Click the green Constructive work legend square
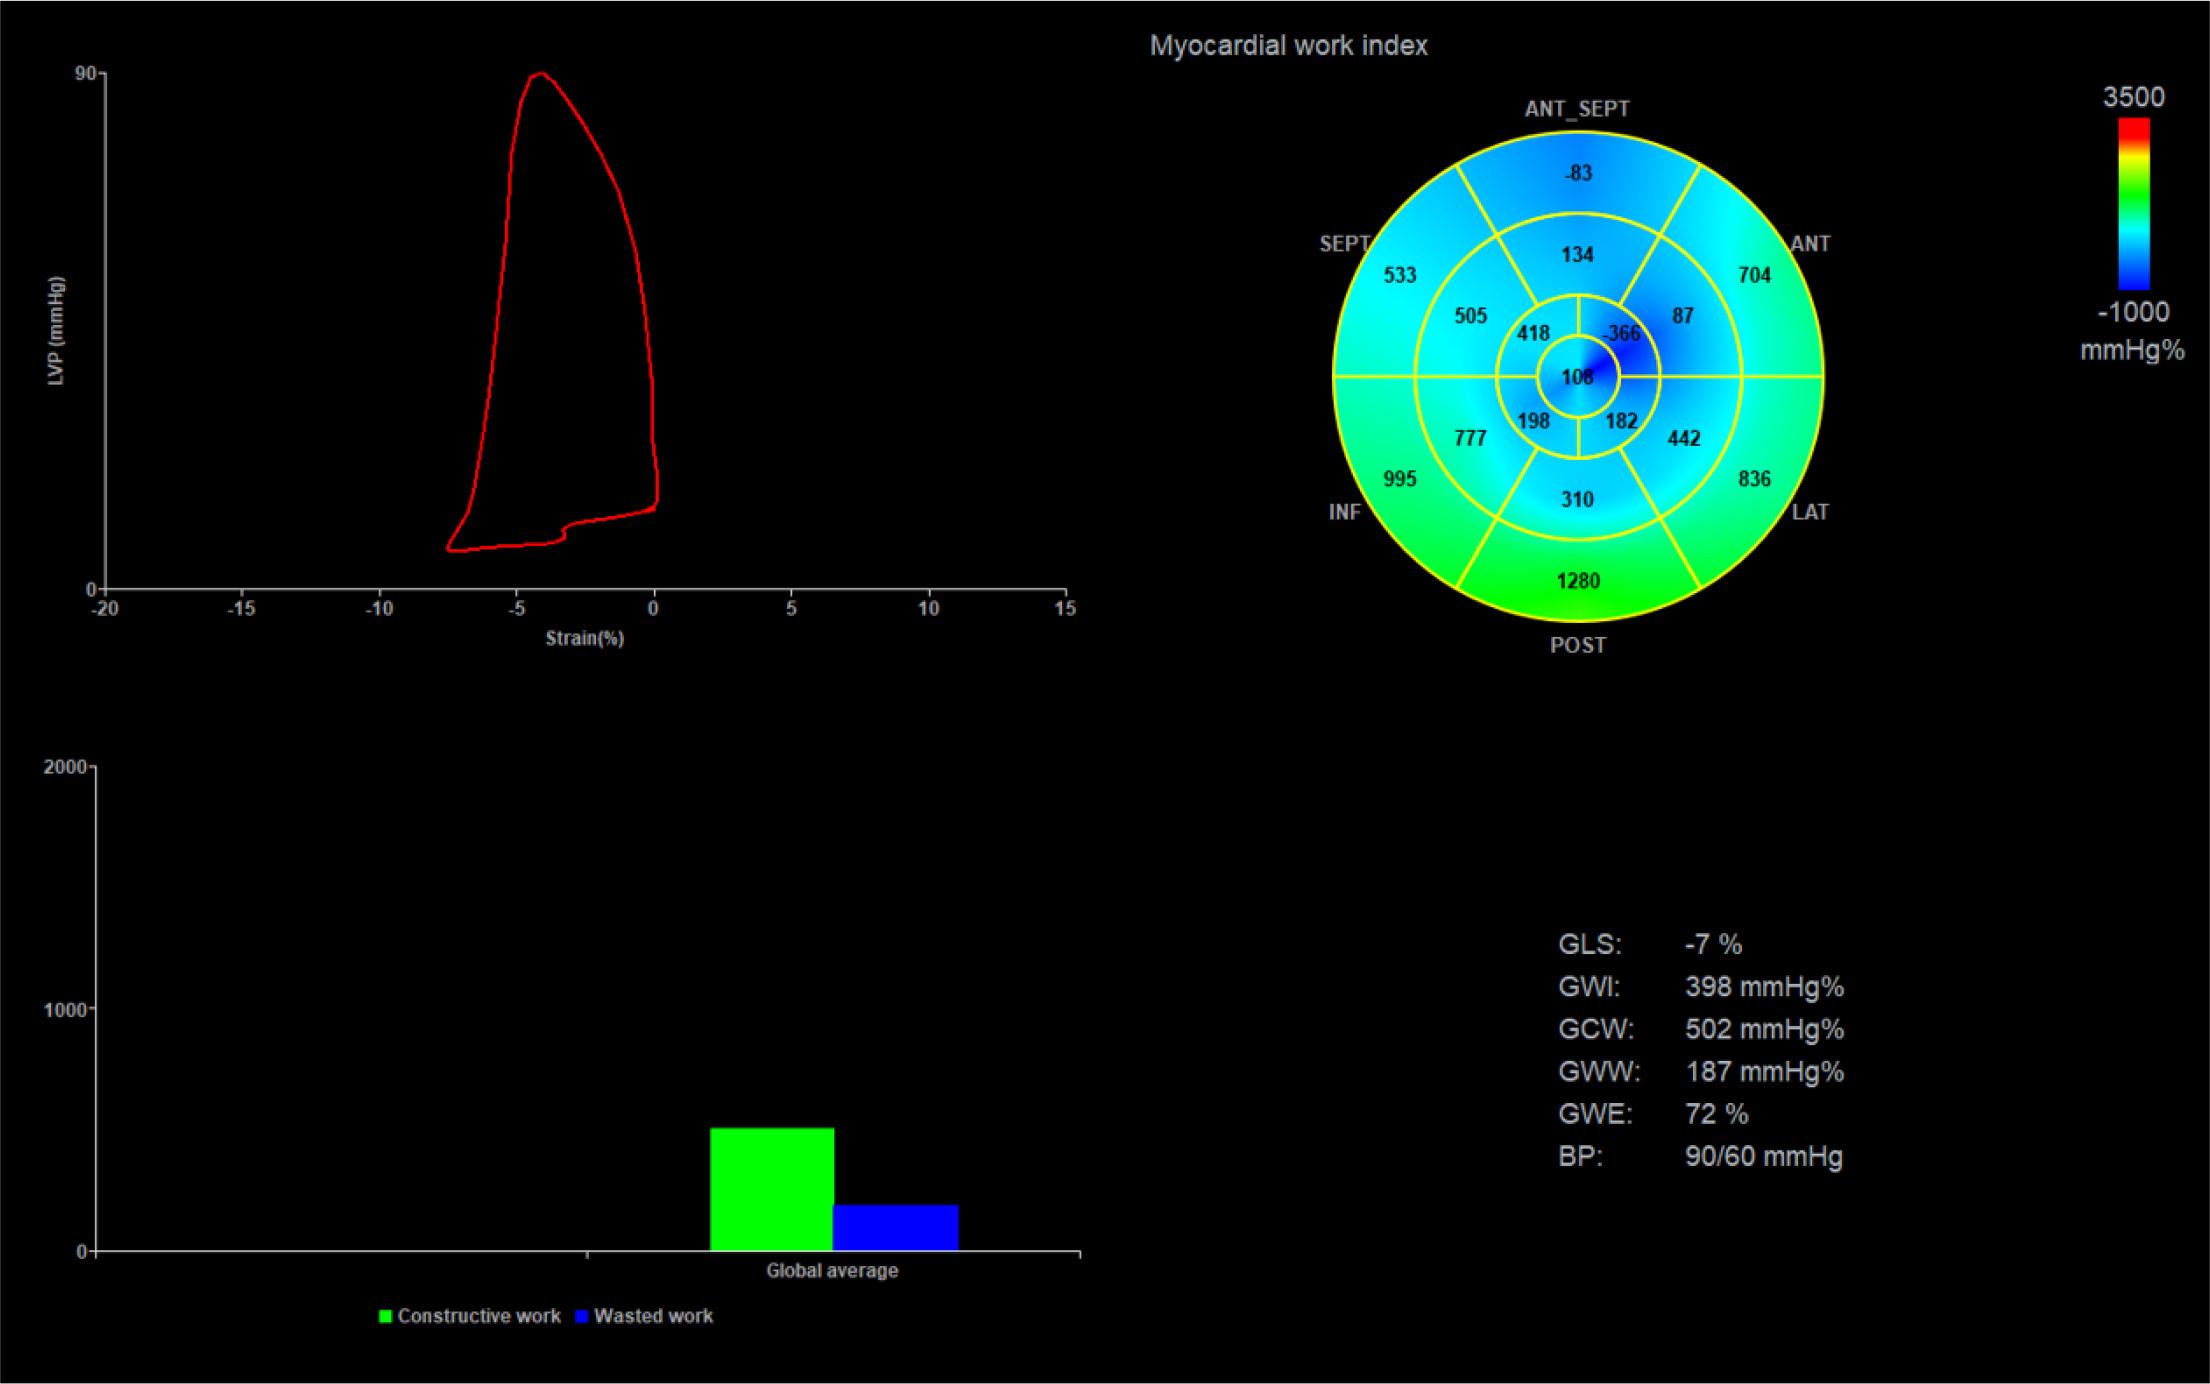2210x1384 pixels. [x=385, y=1316]
